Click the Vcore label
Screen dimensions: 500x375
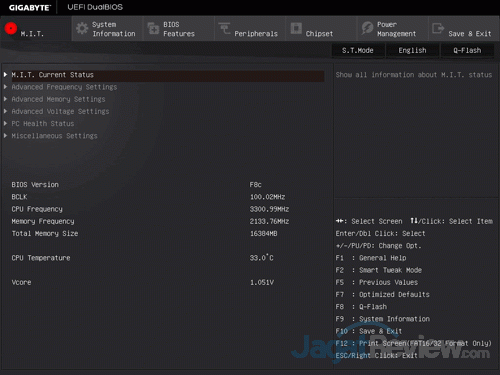(x=21, y=282)
